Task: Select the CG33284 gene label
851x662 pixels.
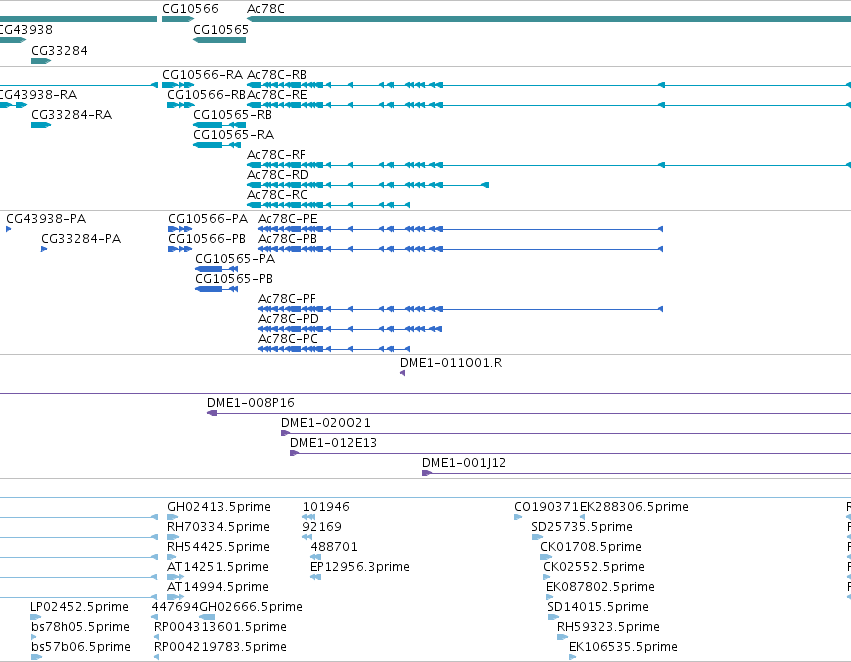Action: click(x=59, y=50)
